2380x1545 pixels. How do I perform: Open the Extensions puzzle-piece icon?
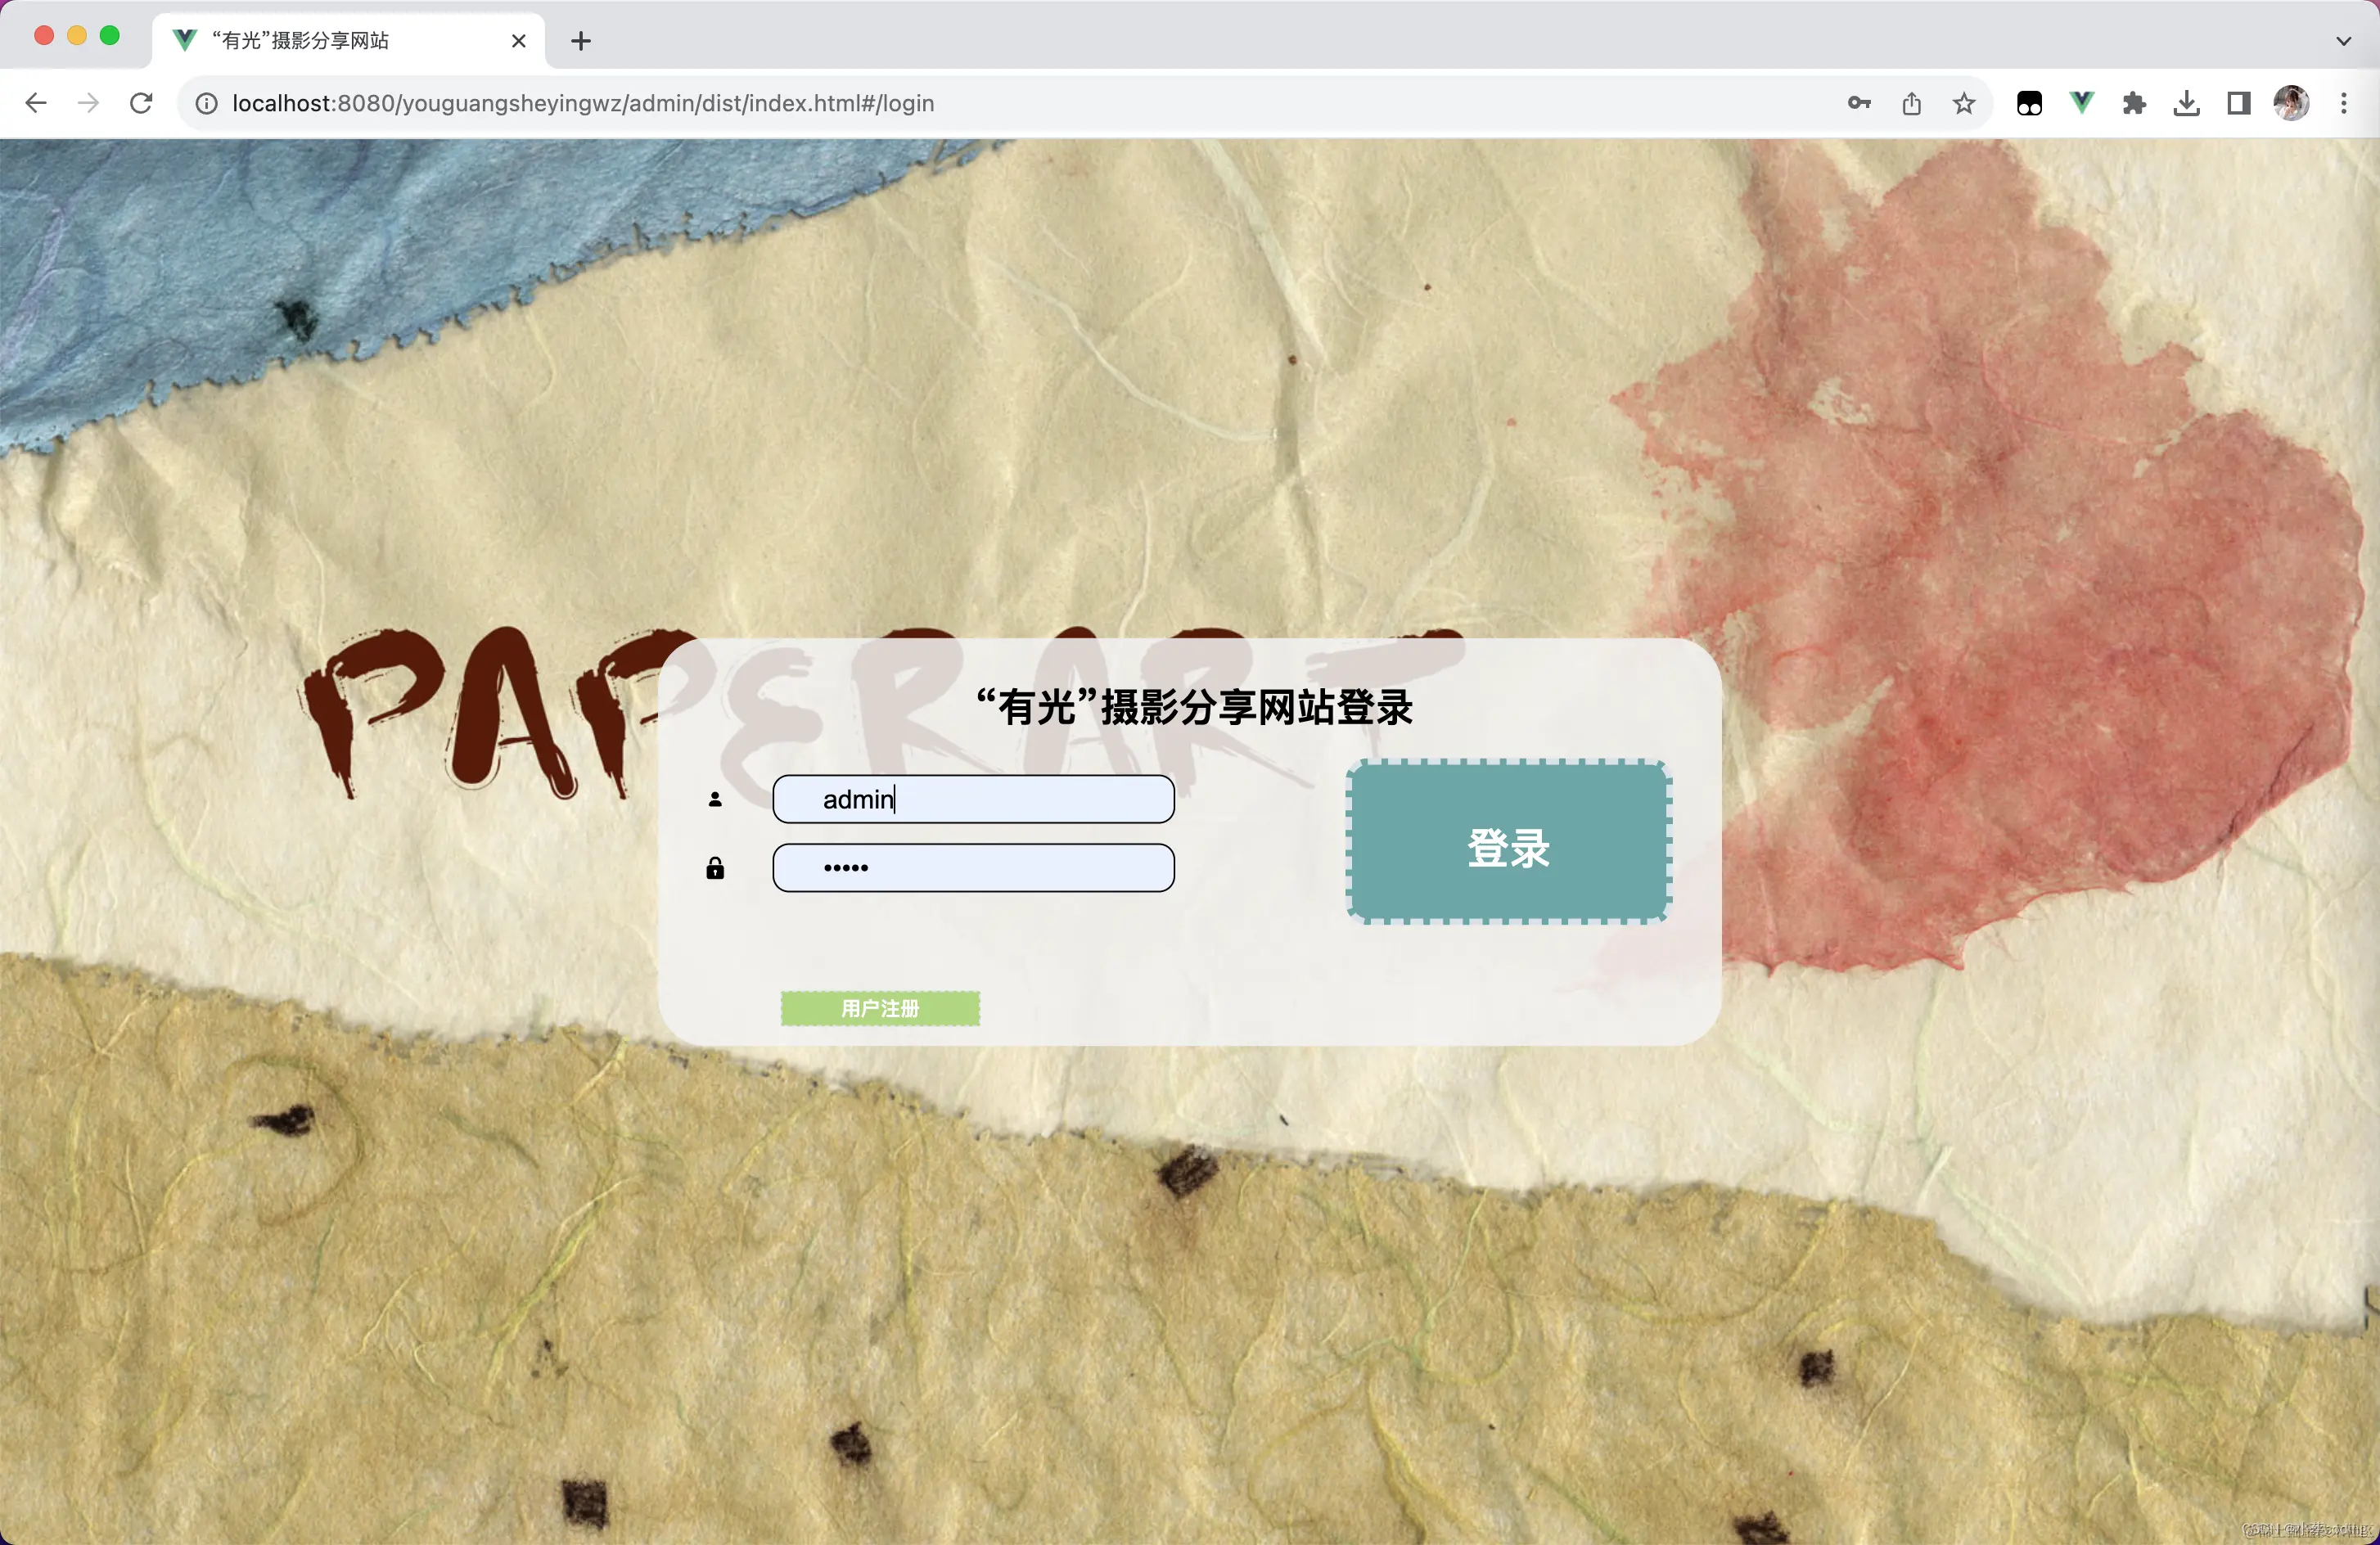[x=2134, y=103]
